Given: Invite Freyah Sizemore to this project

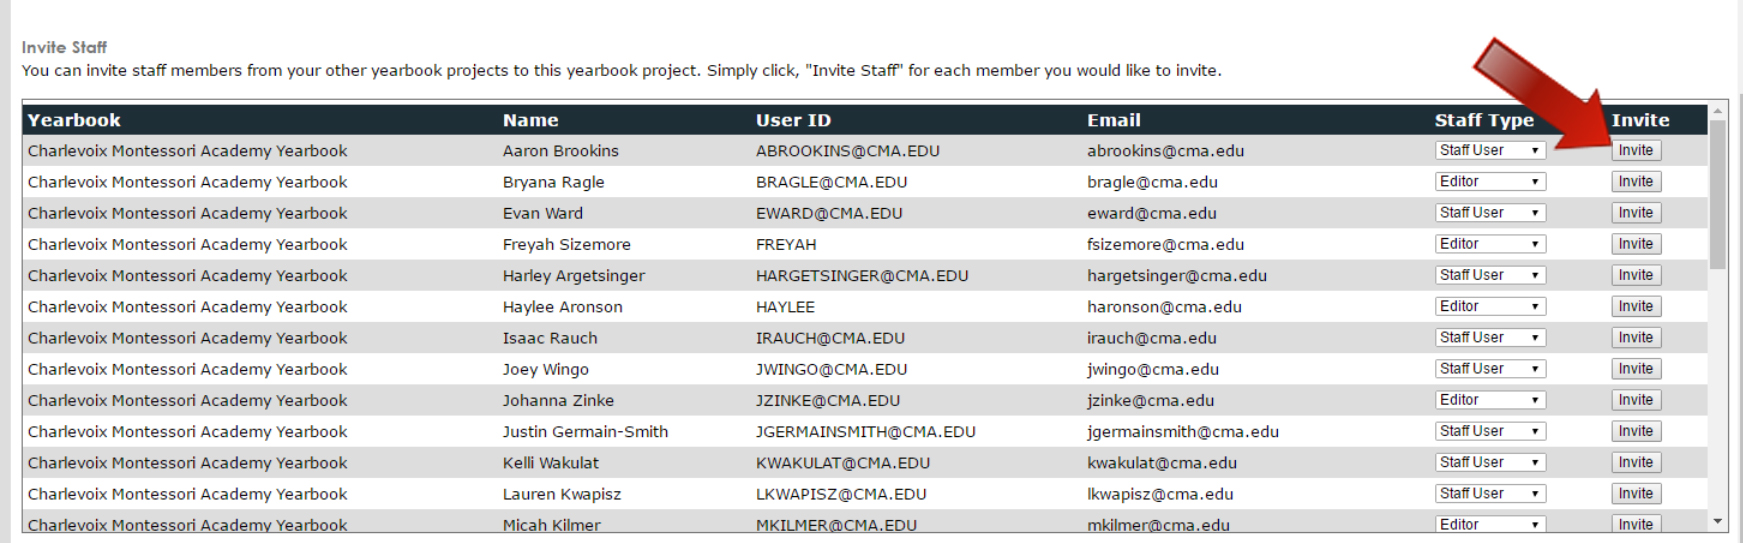Looking at the screenshot, I should coord(1636,244).
